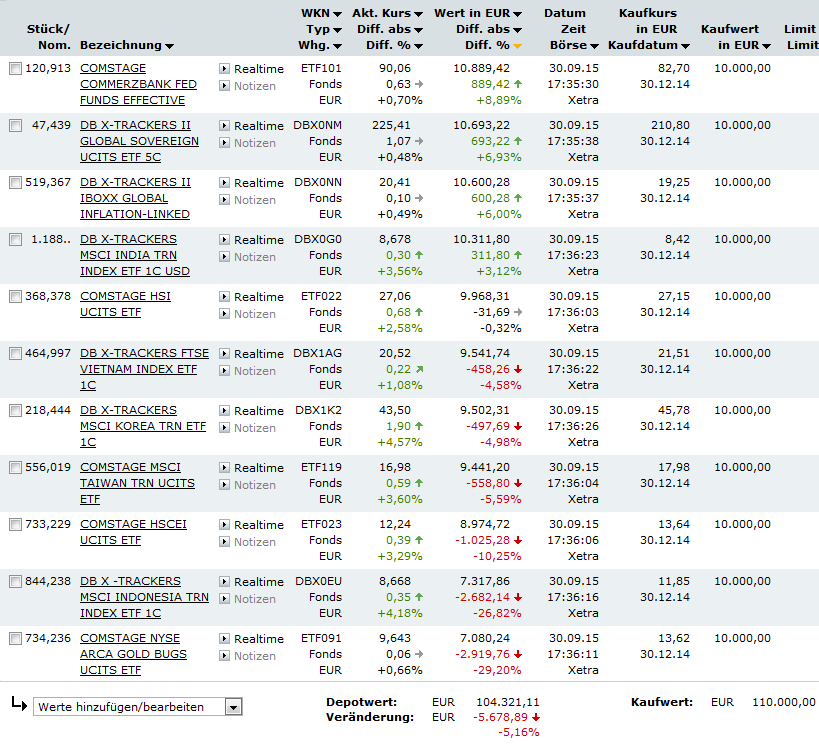Open COMSTAGE HSCEI UCITS ETF link

(133, 532)
